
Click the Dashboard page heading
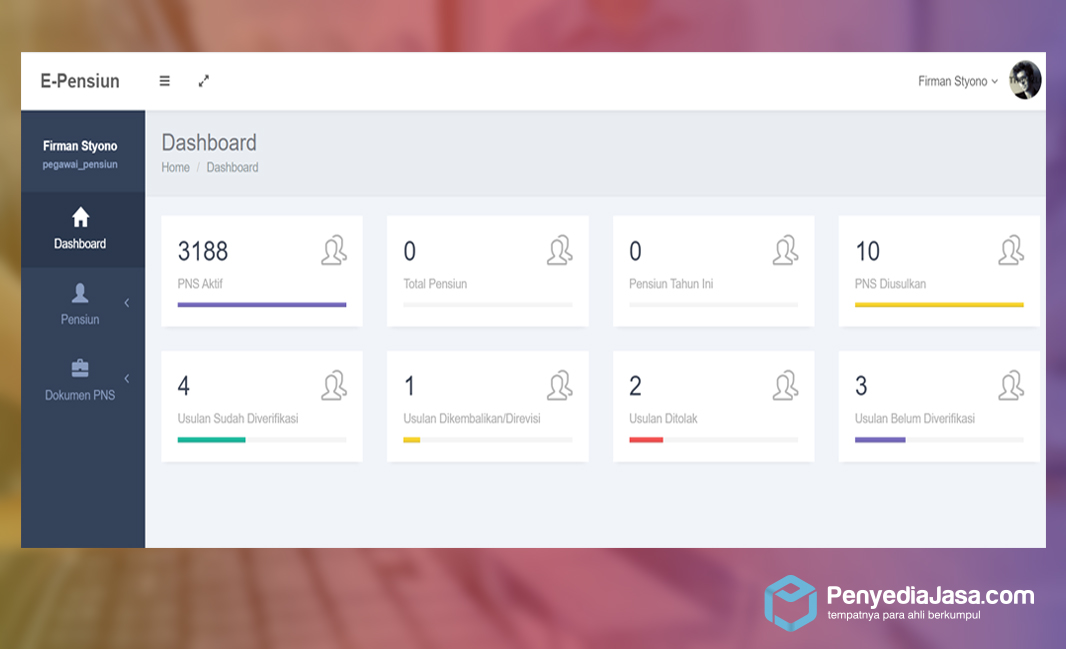tap(209, 143)
